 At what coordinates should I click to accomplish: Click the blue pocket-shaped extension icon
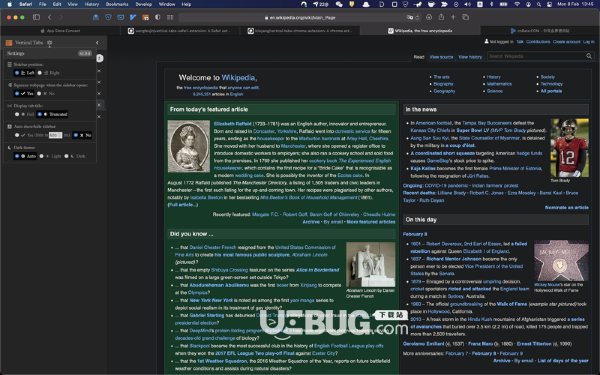(x=121, y=17)
